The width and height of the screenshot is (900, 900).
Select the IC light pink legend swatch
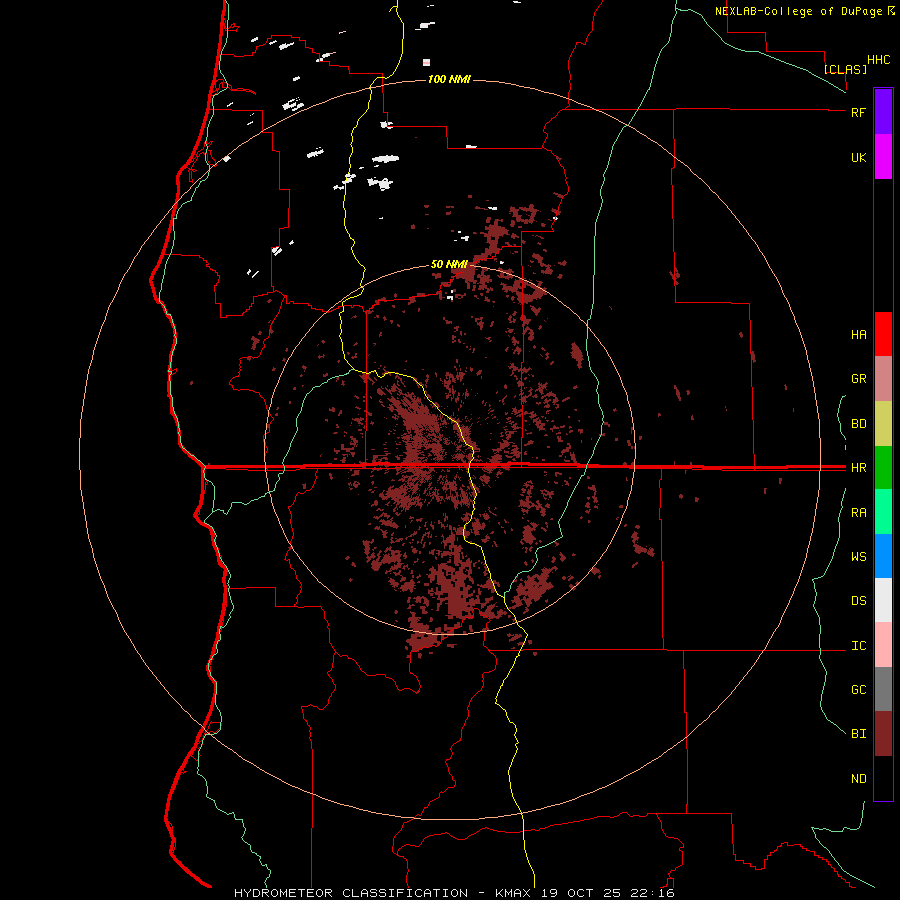pyautogui.click(x=883, y=645)
